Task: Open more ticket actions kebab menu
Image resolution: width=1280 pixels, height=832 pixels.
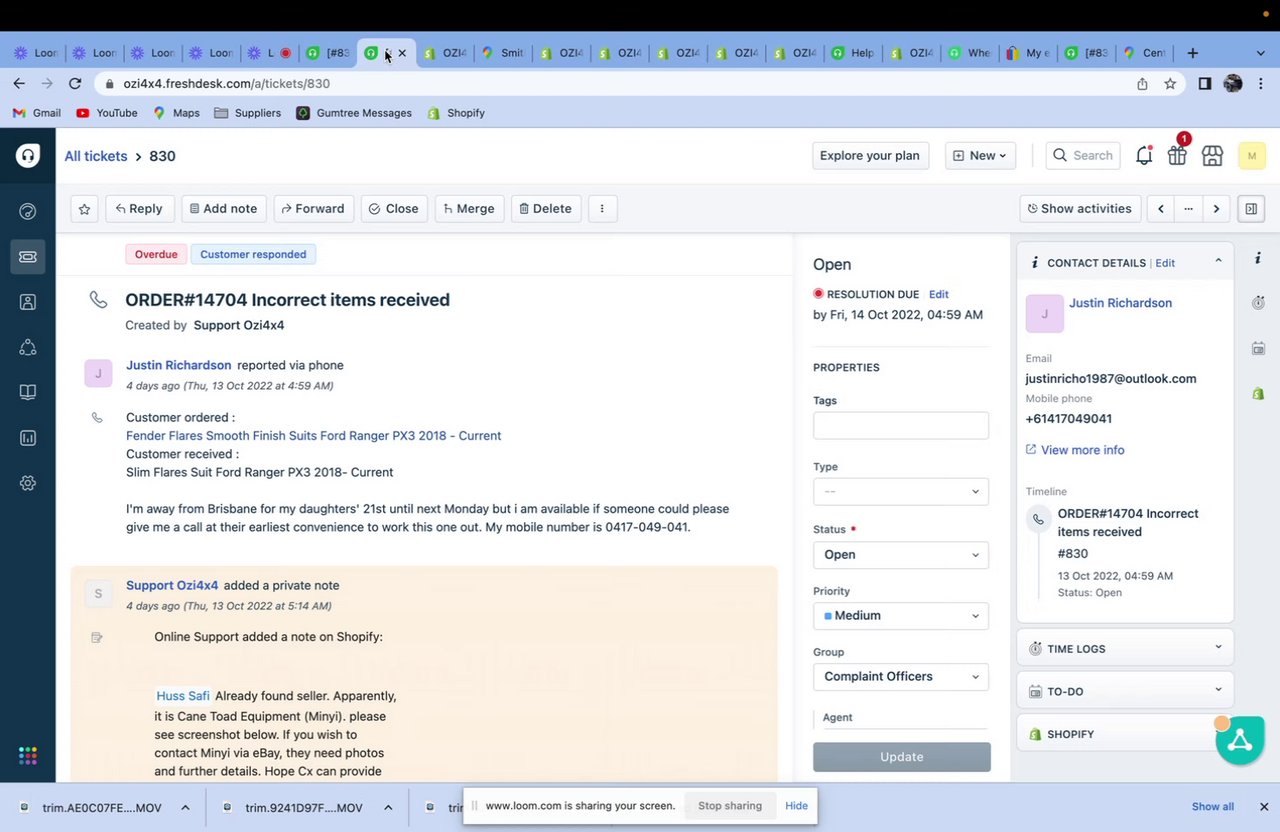Action: (602, 208)
